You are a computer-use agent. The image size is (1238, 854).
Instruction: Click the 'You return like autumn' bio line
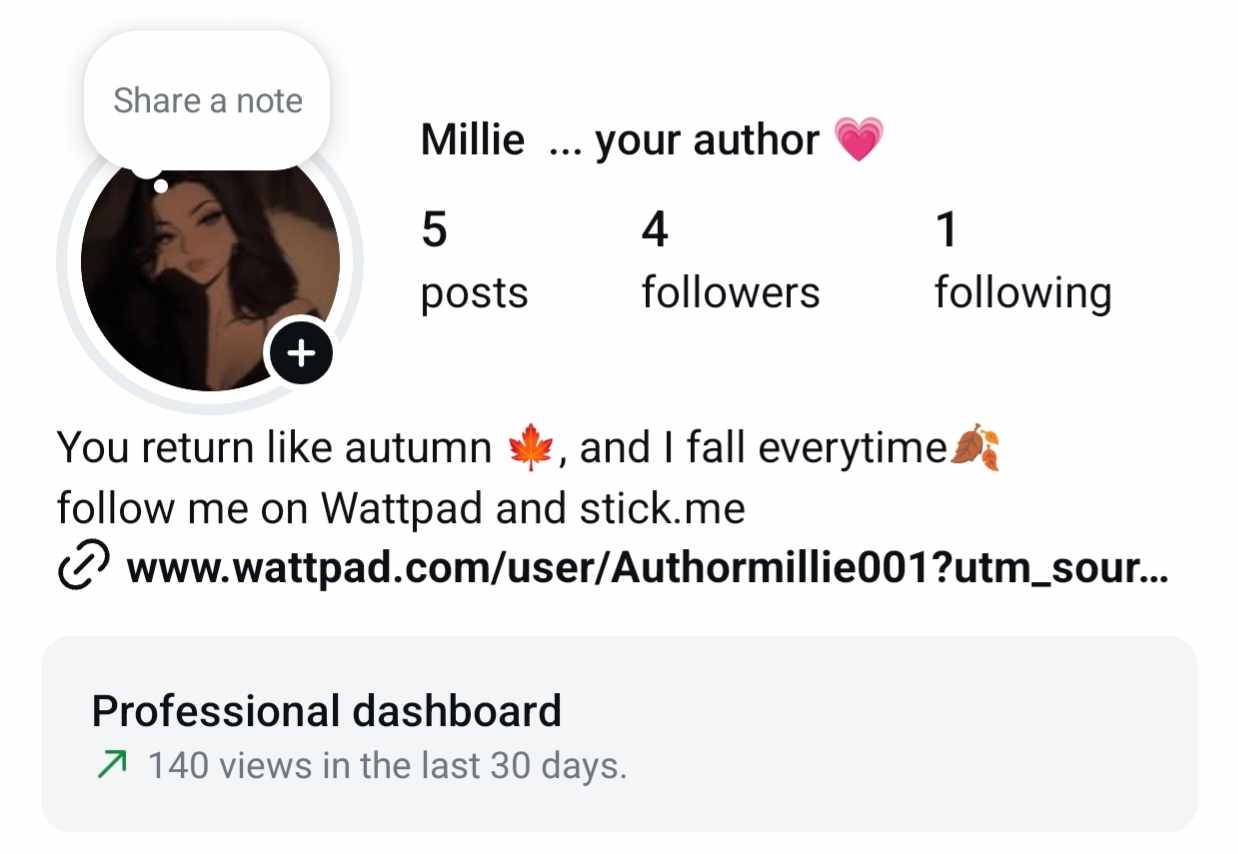tap(528, 449)
